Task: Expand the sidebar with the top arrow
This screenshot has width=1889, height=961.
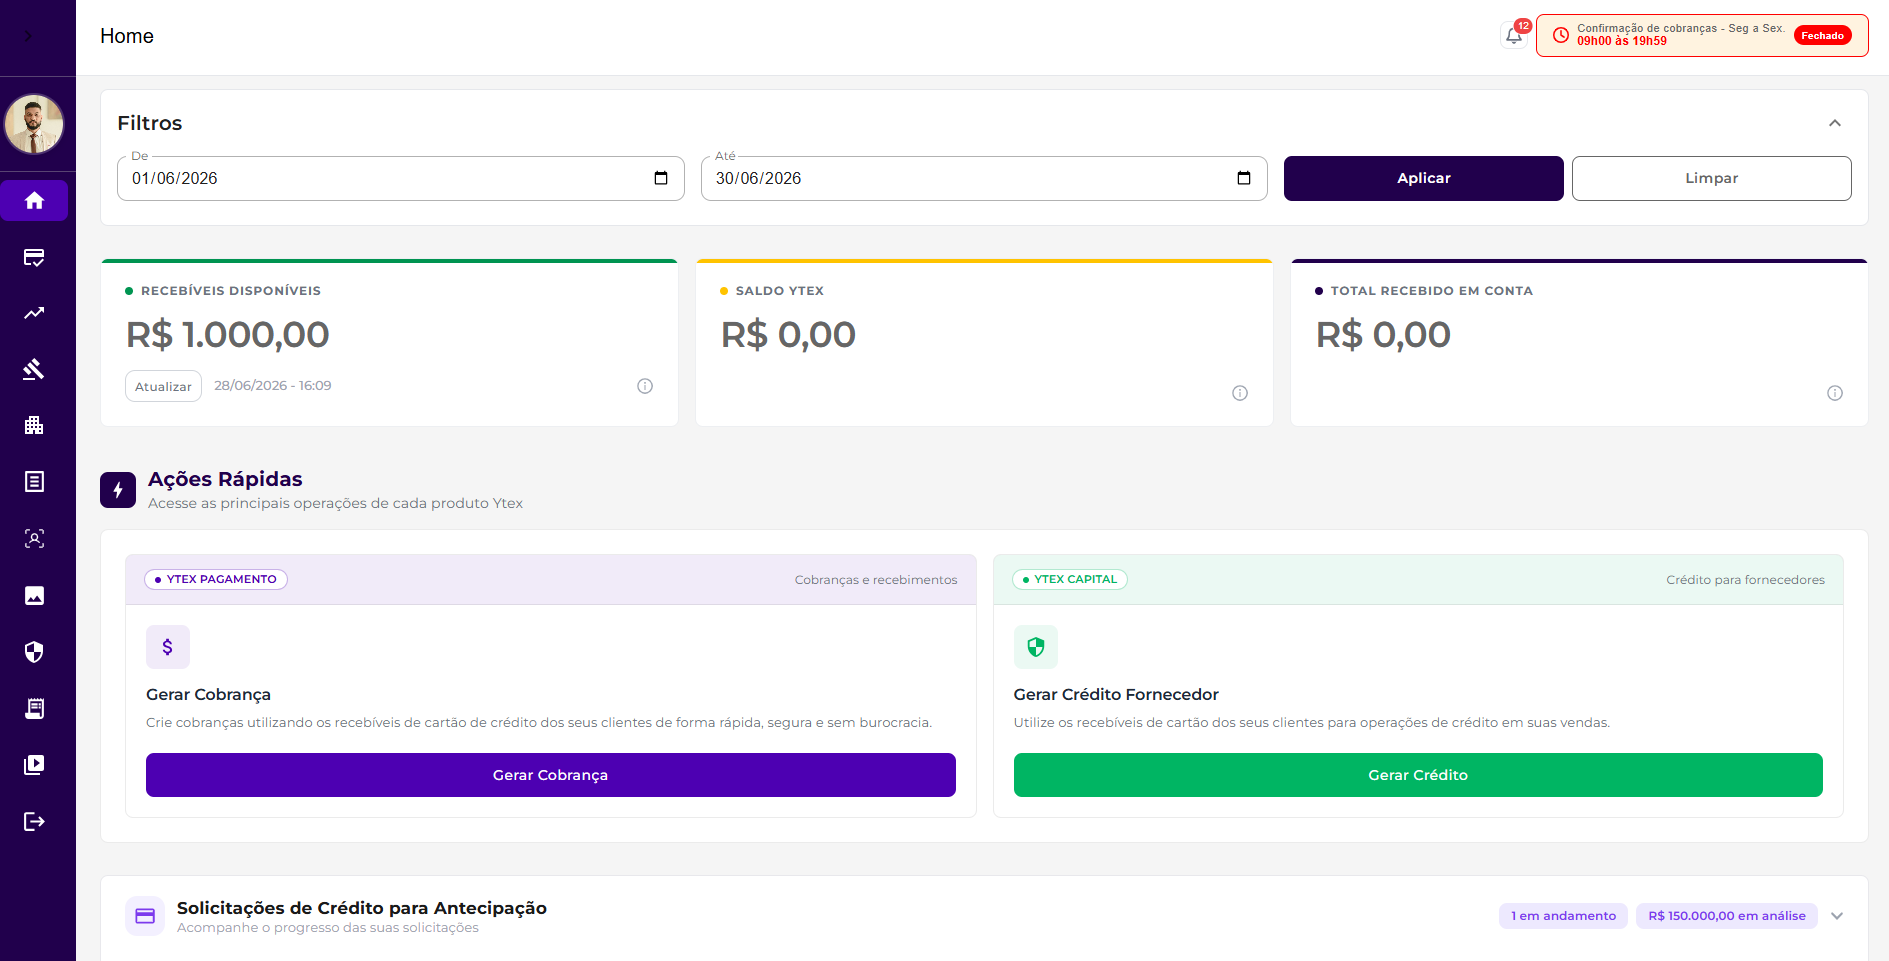Action: point(29,36)
